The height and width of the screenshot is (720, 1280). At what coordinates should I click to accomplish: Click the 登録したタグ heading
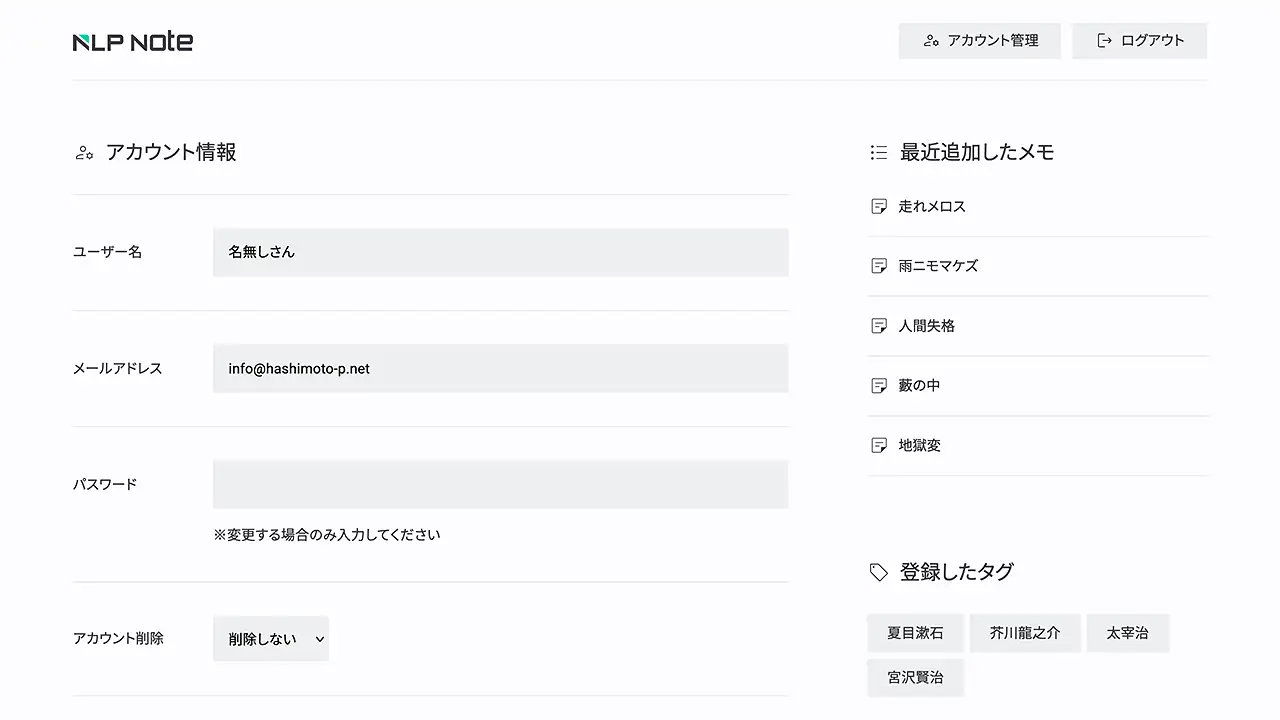point(957,572)
